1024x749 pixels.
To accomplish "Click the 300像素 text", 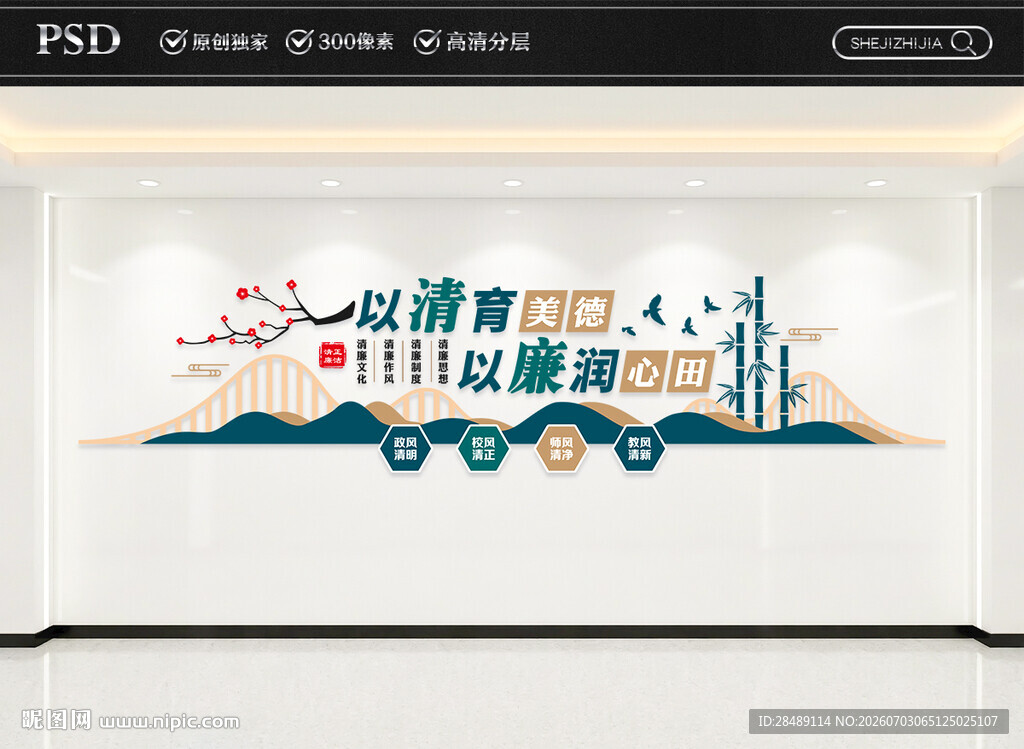I will [356, 42].
